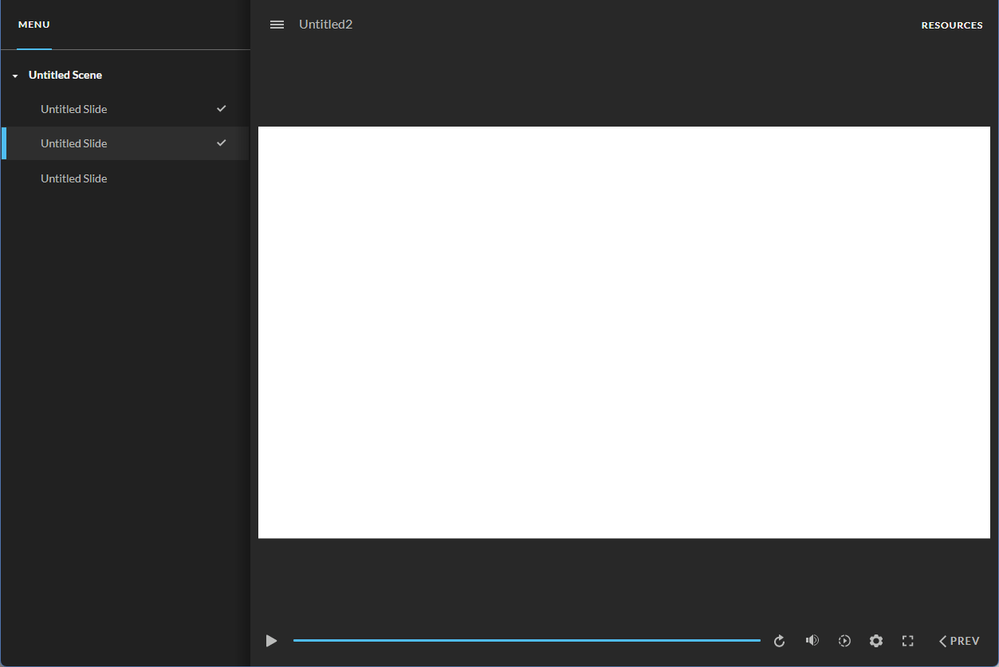
Task: Toggle the sidebar with the hamburger icon
Action: (x=277, y=25)
